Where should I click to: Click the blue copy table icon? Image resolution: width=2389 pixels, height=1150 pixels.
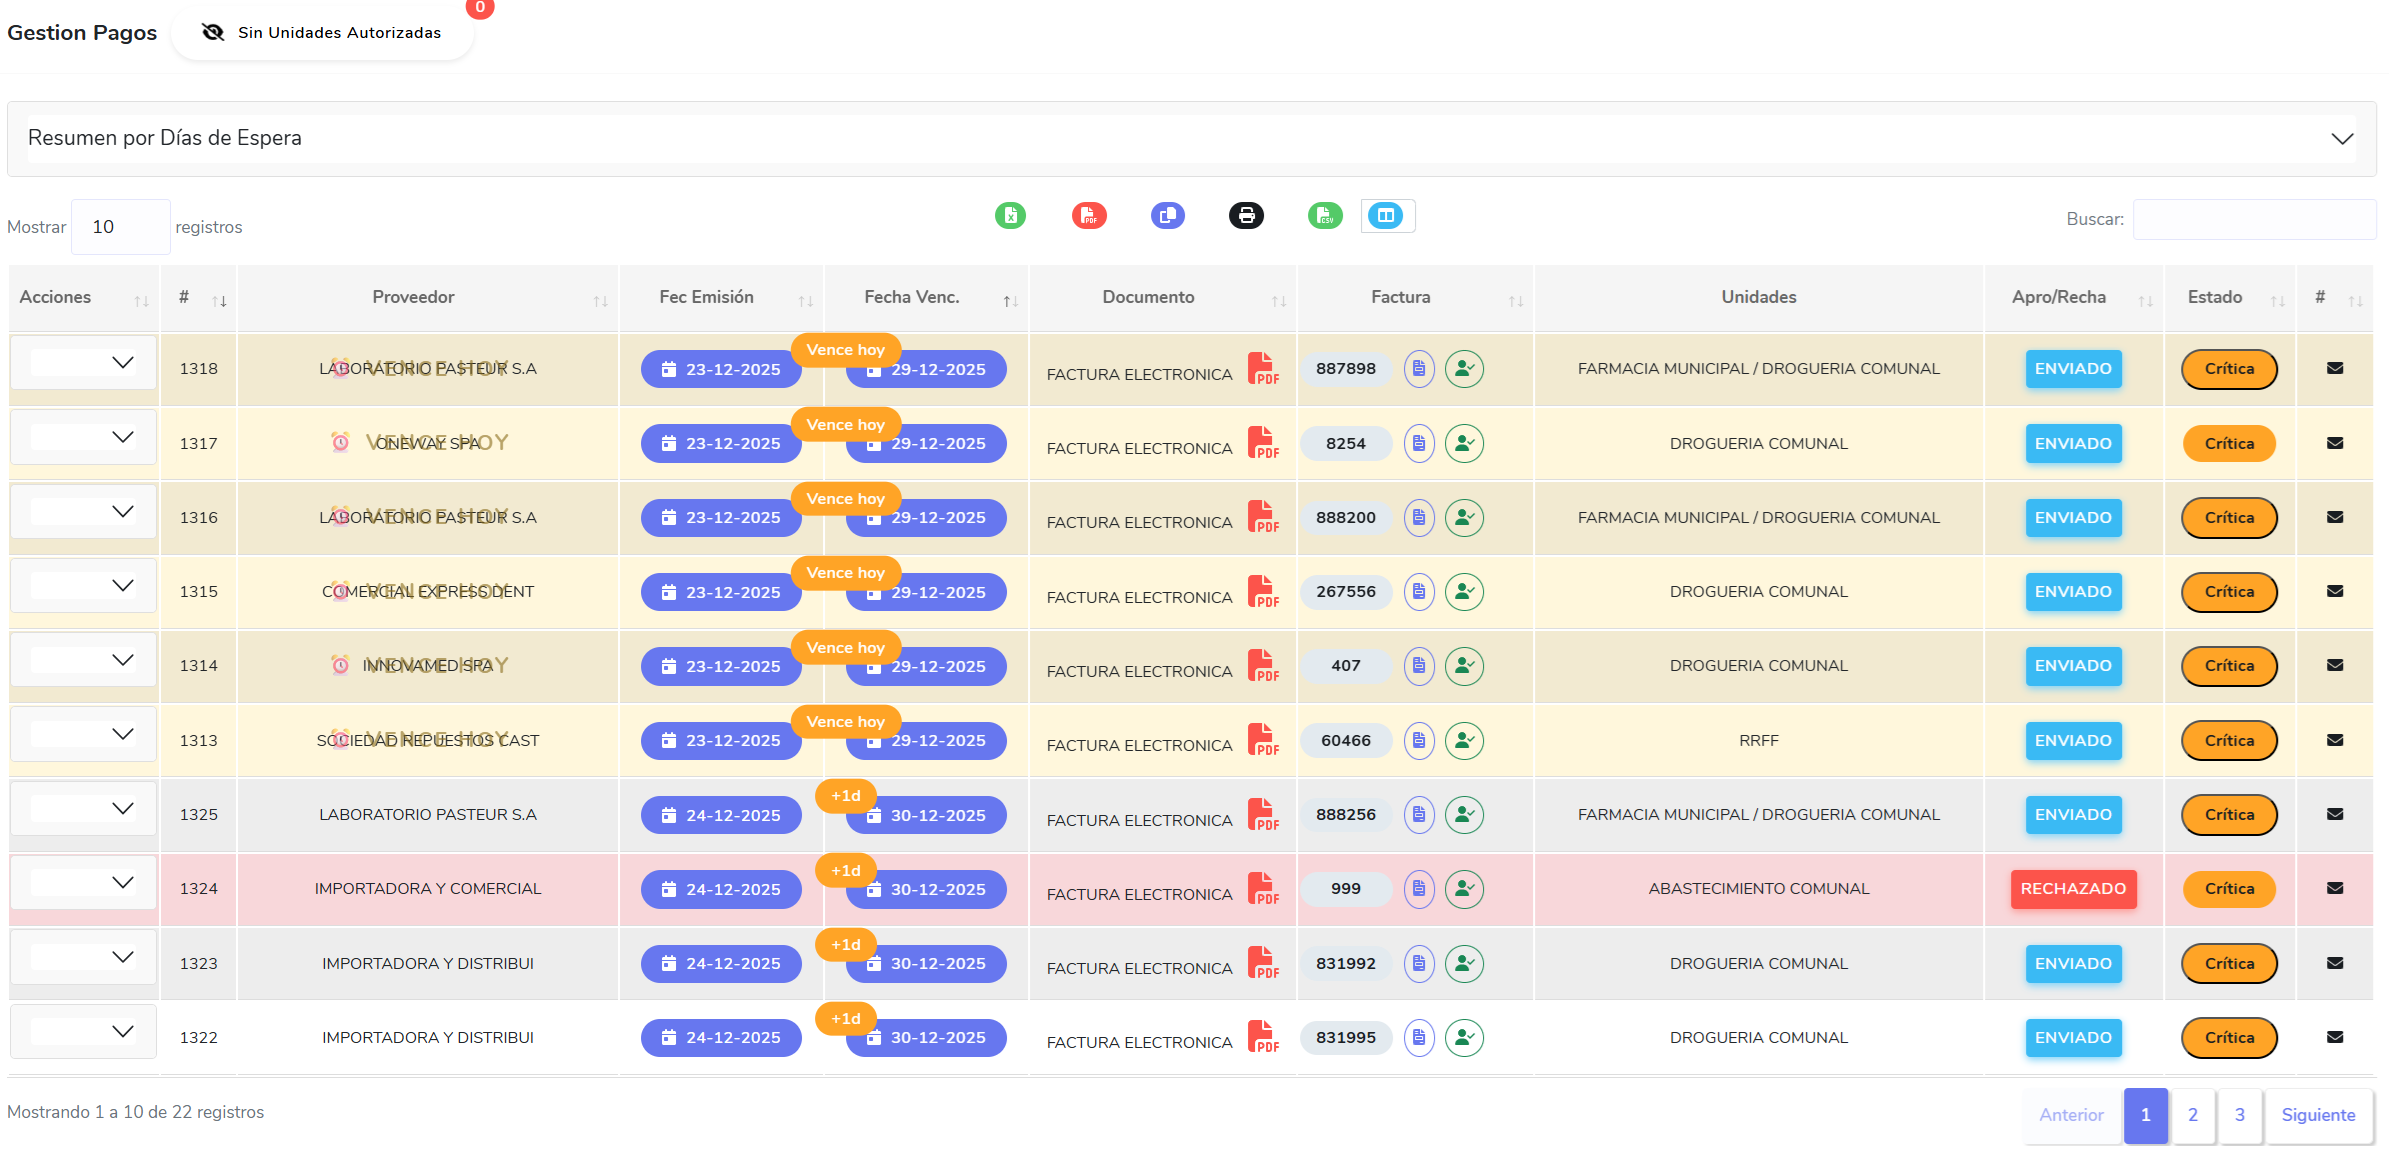1167,215
